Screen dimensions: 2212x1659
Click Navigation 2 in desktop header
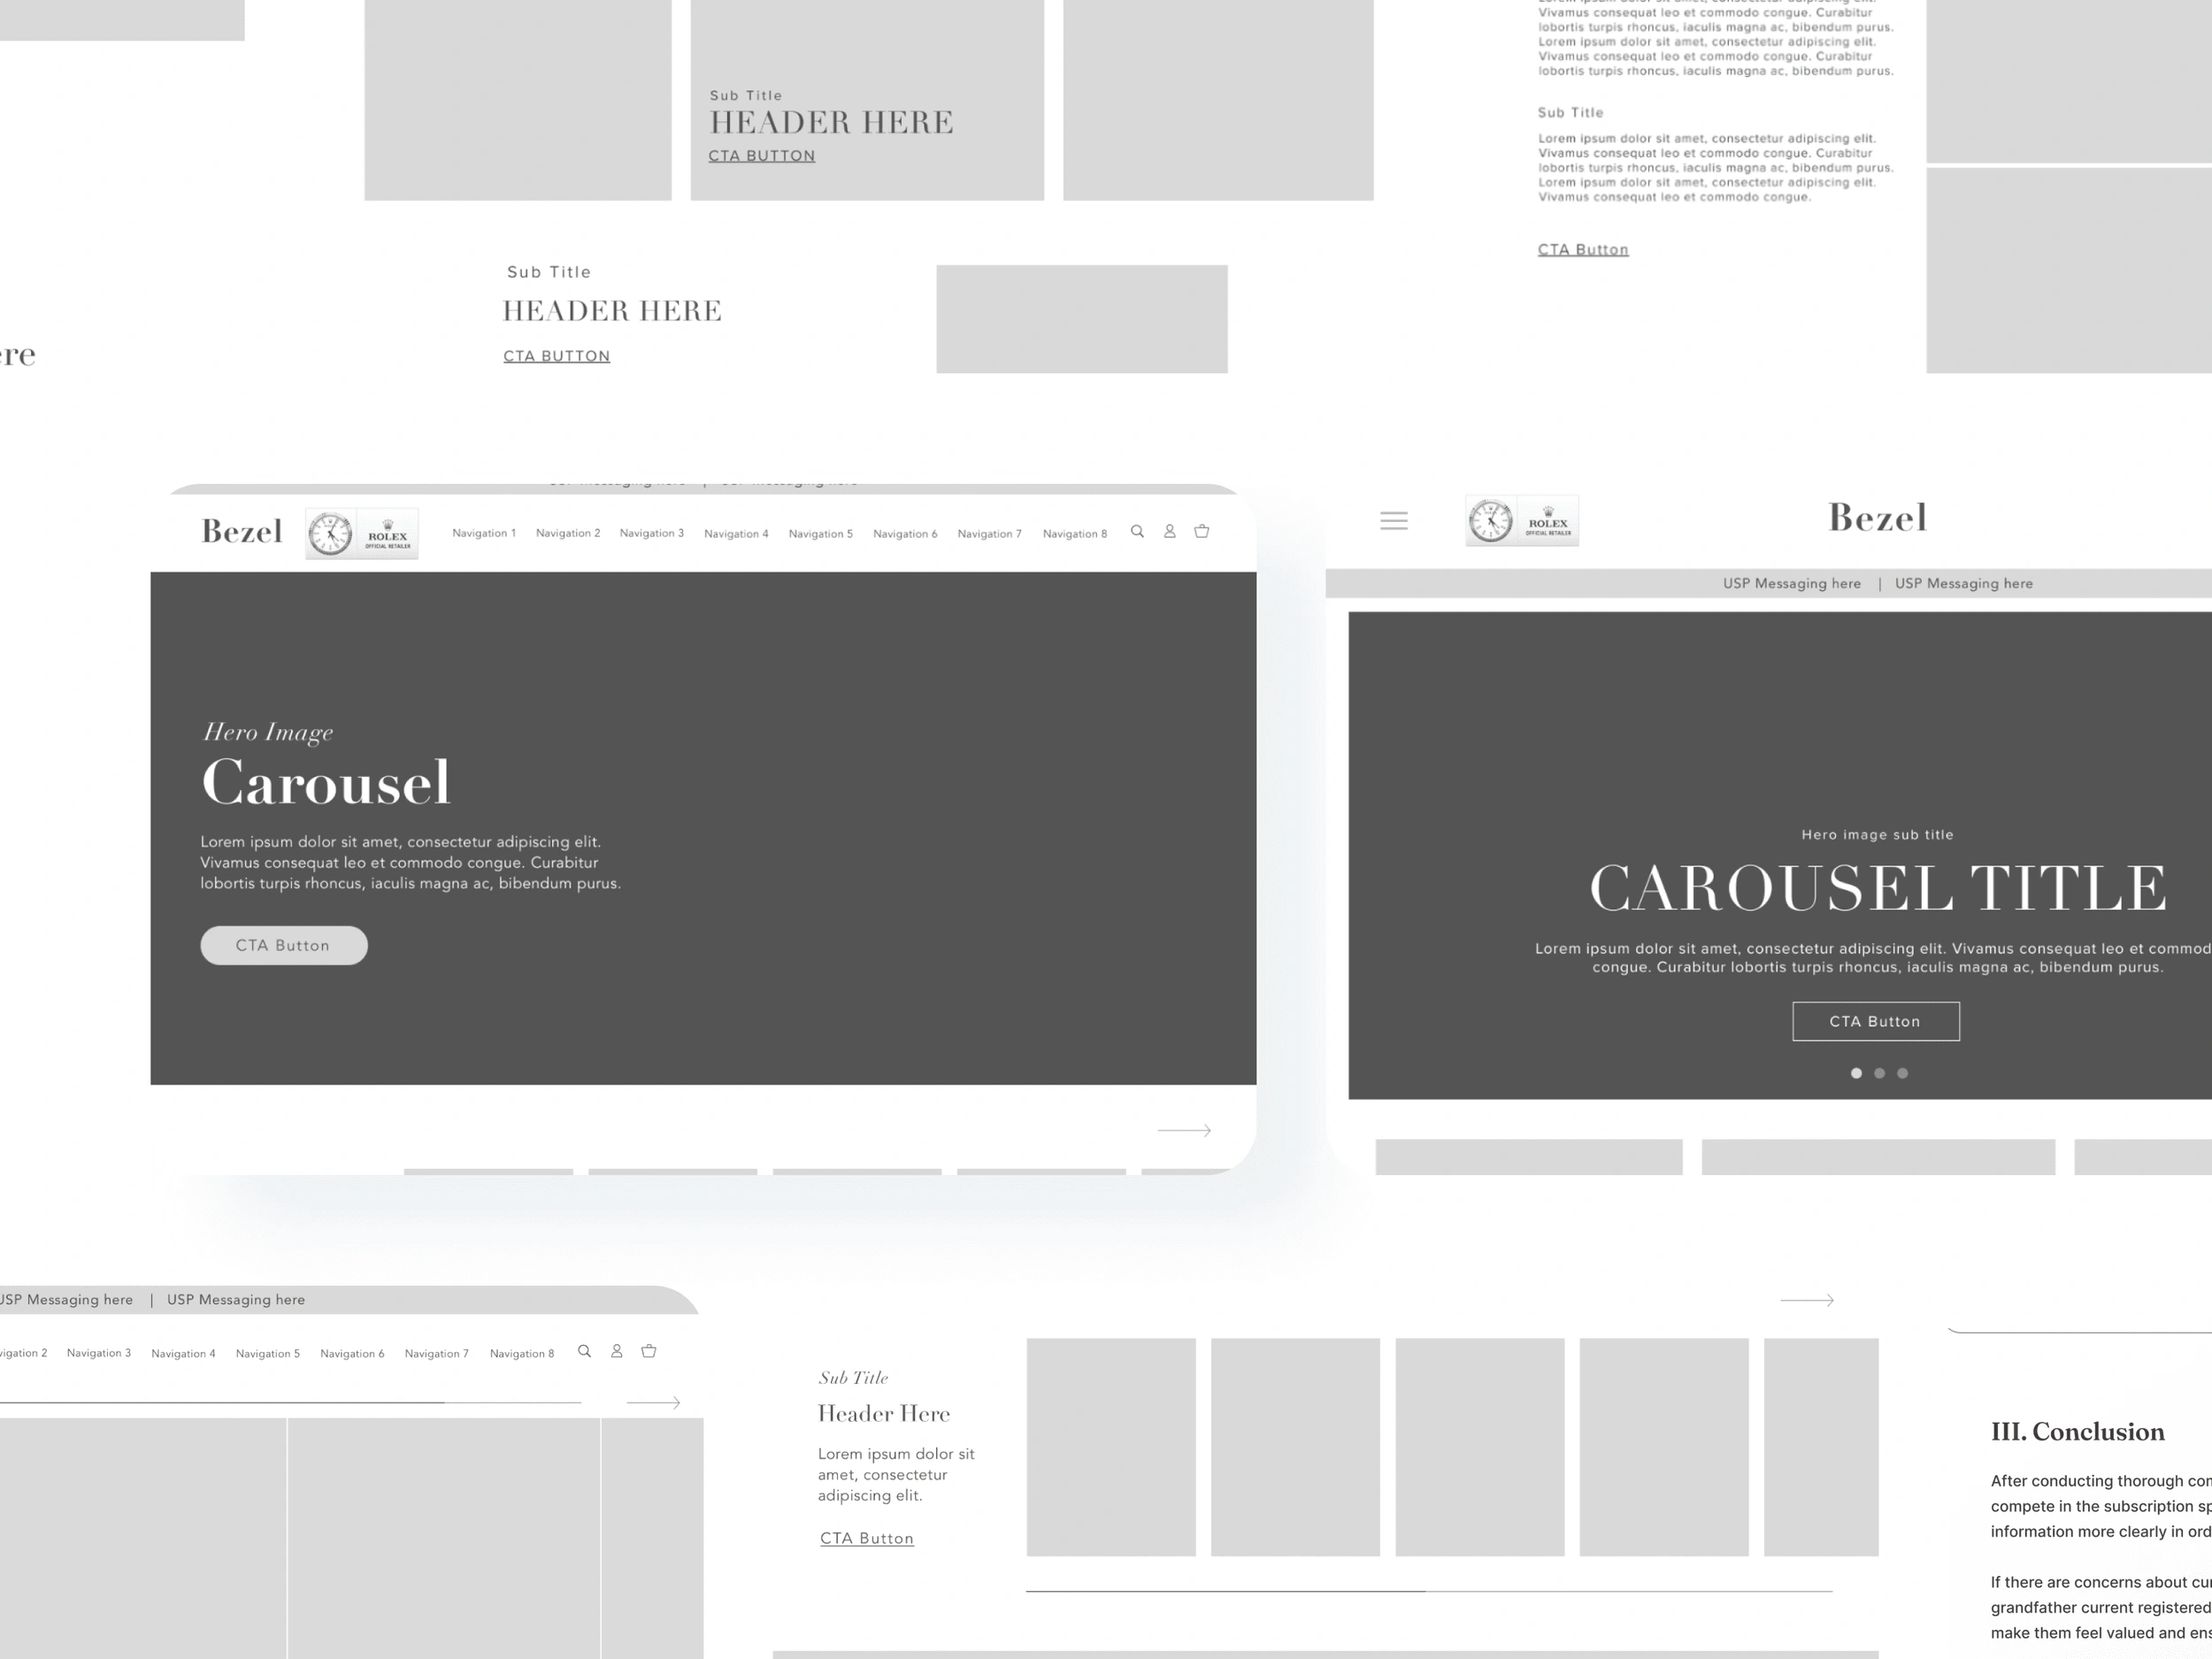click(x=566, y=534)
